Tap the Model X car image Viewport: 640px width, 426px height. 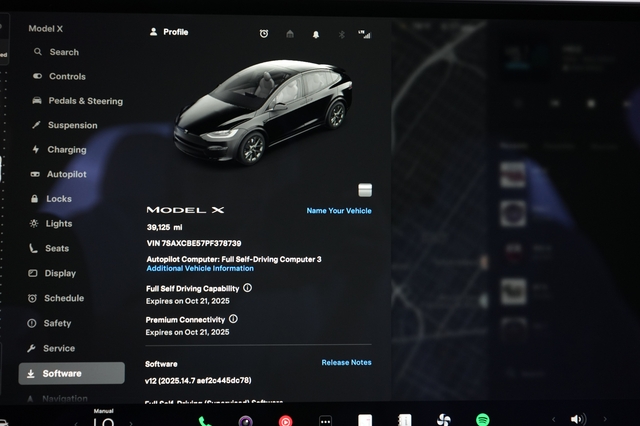pyautogui.click(x=263, y=111)
